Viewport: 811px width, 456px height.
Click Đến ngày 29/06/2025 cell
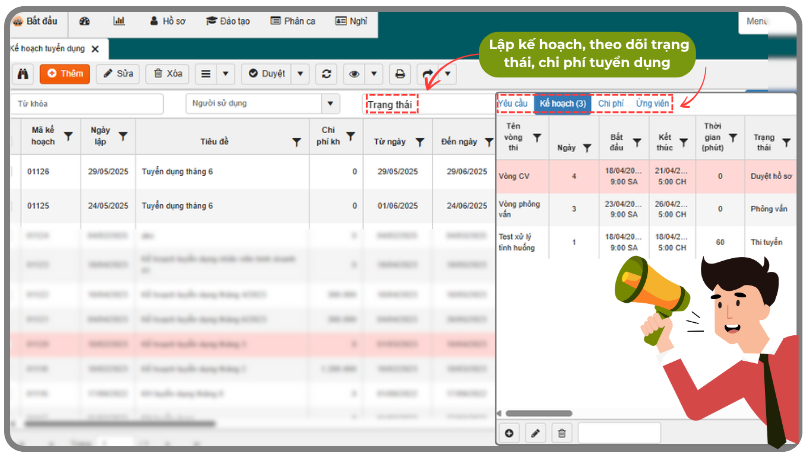[x=467, y=172]
